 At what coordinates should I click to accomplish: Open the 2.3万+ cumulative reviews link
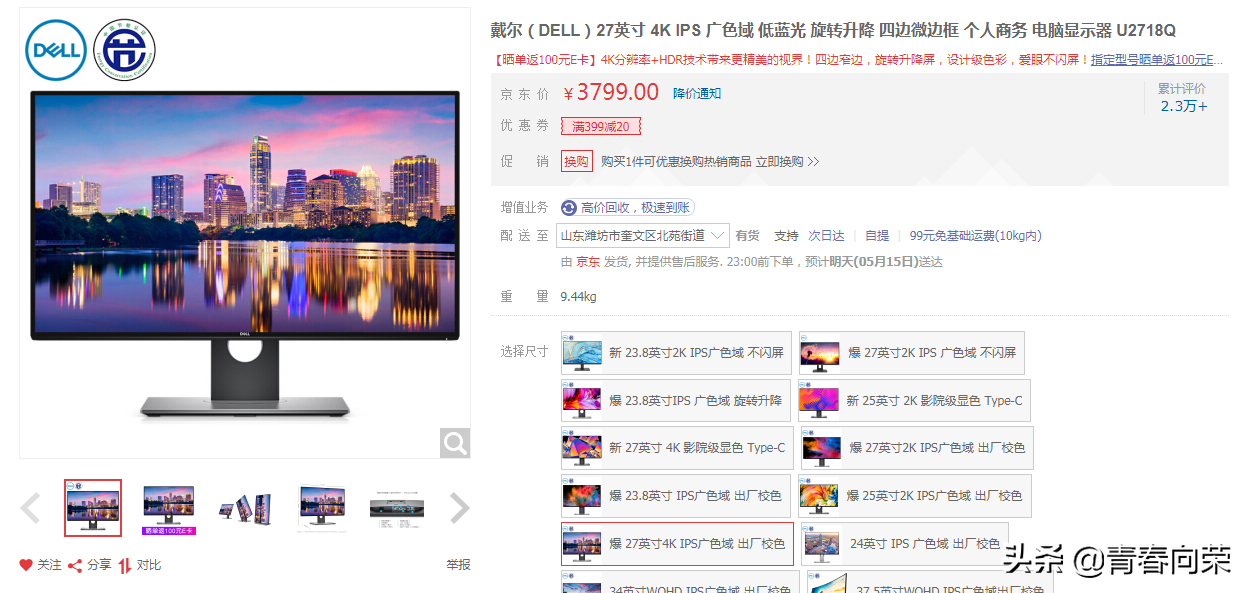point(1184,106)
